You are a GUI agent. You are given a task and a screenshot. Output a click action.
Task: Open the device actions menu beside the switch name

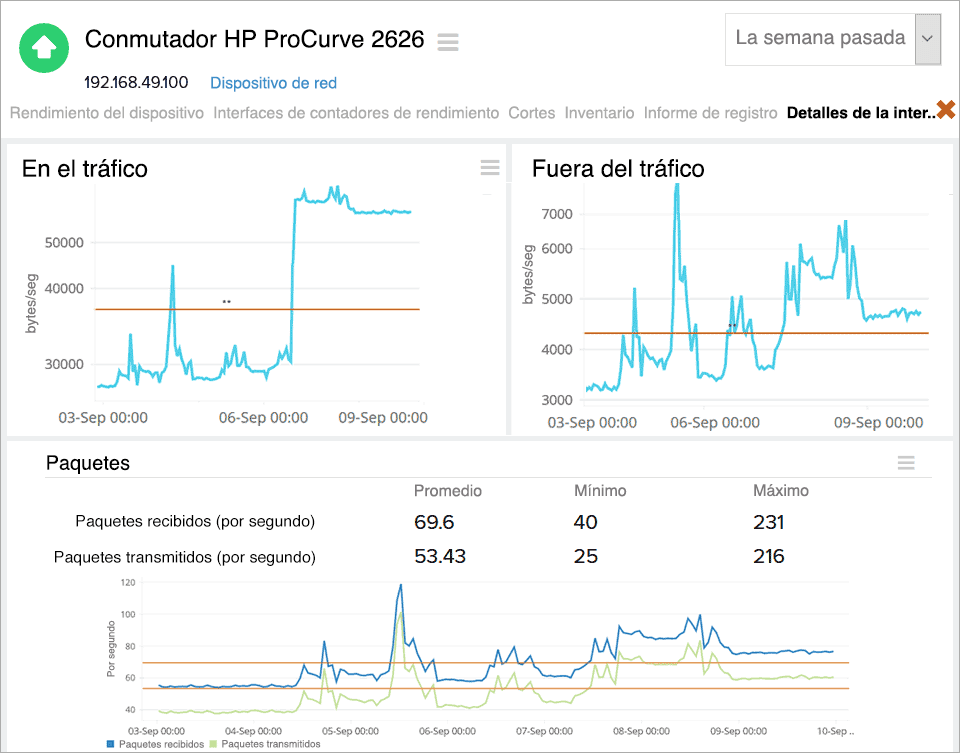pos(447,43)
